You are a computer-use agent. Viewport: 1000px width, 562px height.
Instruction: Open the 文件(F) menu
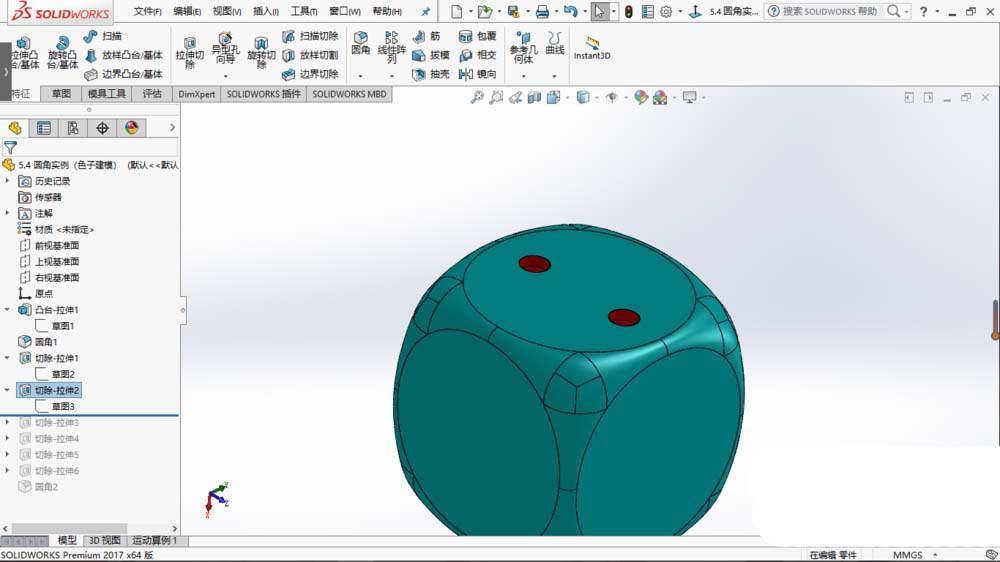(147, 11)
